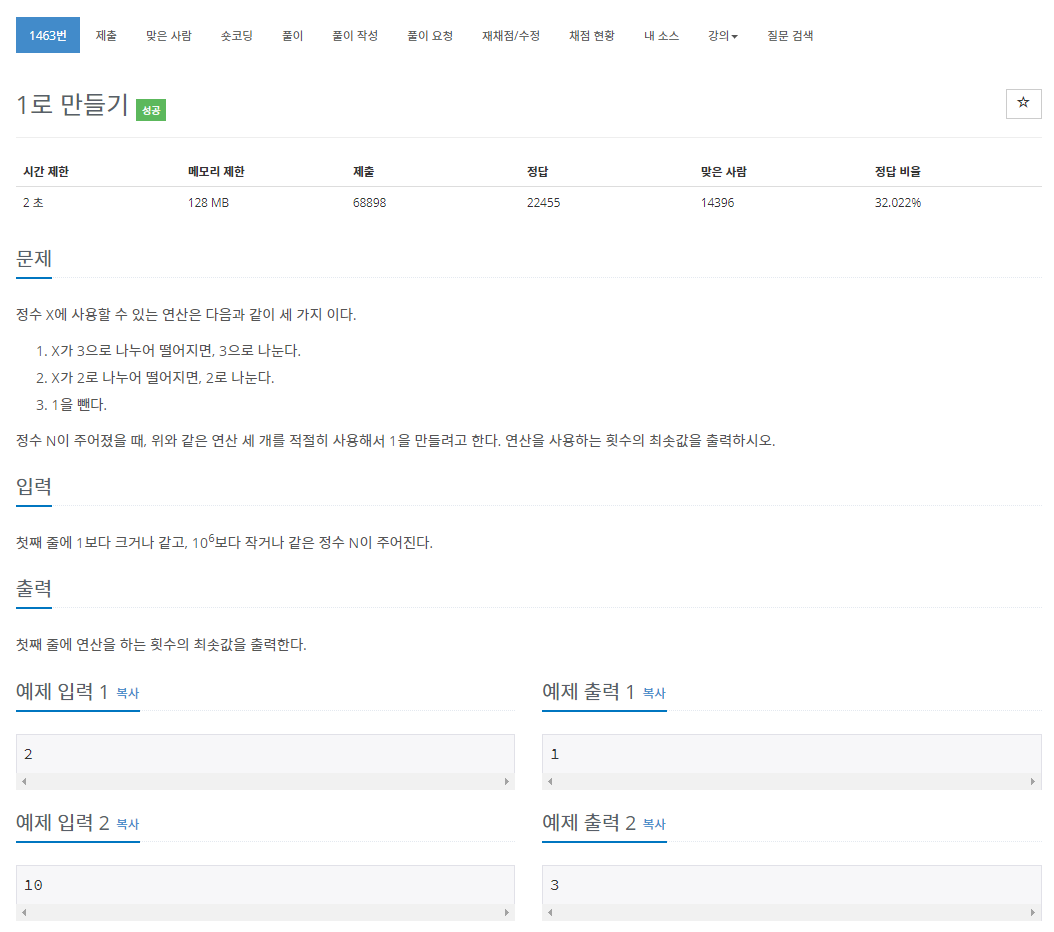
Task: Open the 질문 검색 tab
Action: tap(790, 36)
